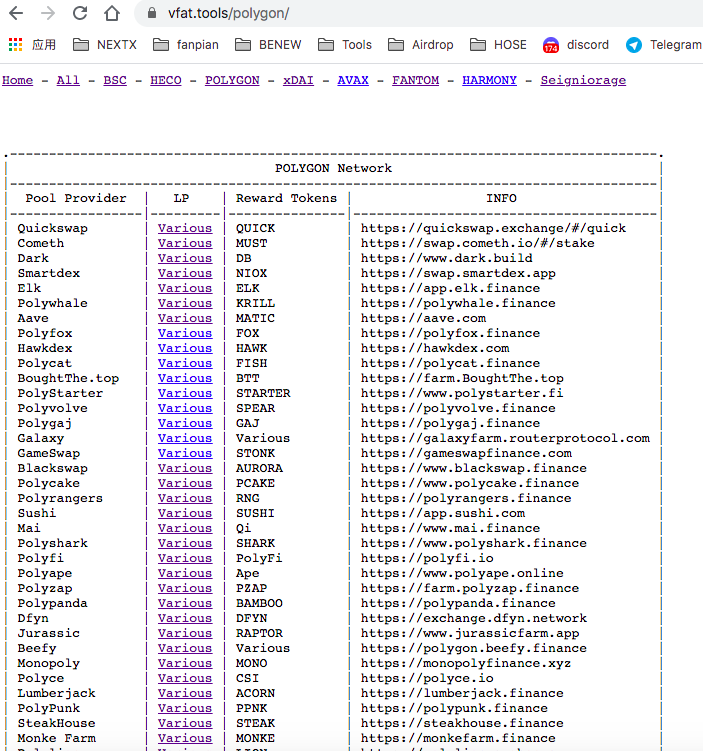This screenshot has height=751, width=703.
Task: Open Various LP link for BoughtThe.top
Action: coord(185,378)
